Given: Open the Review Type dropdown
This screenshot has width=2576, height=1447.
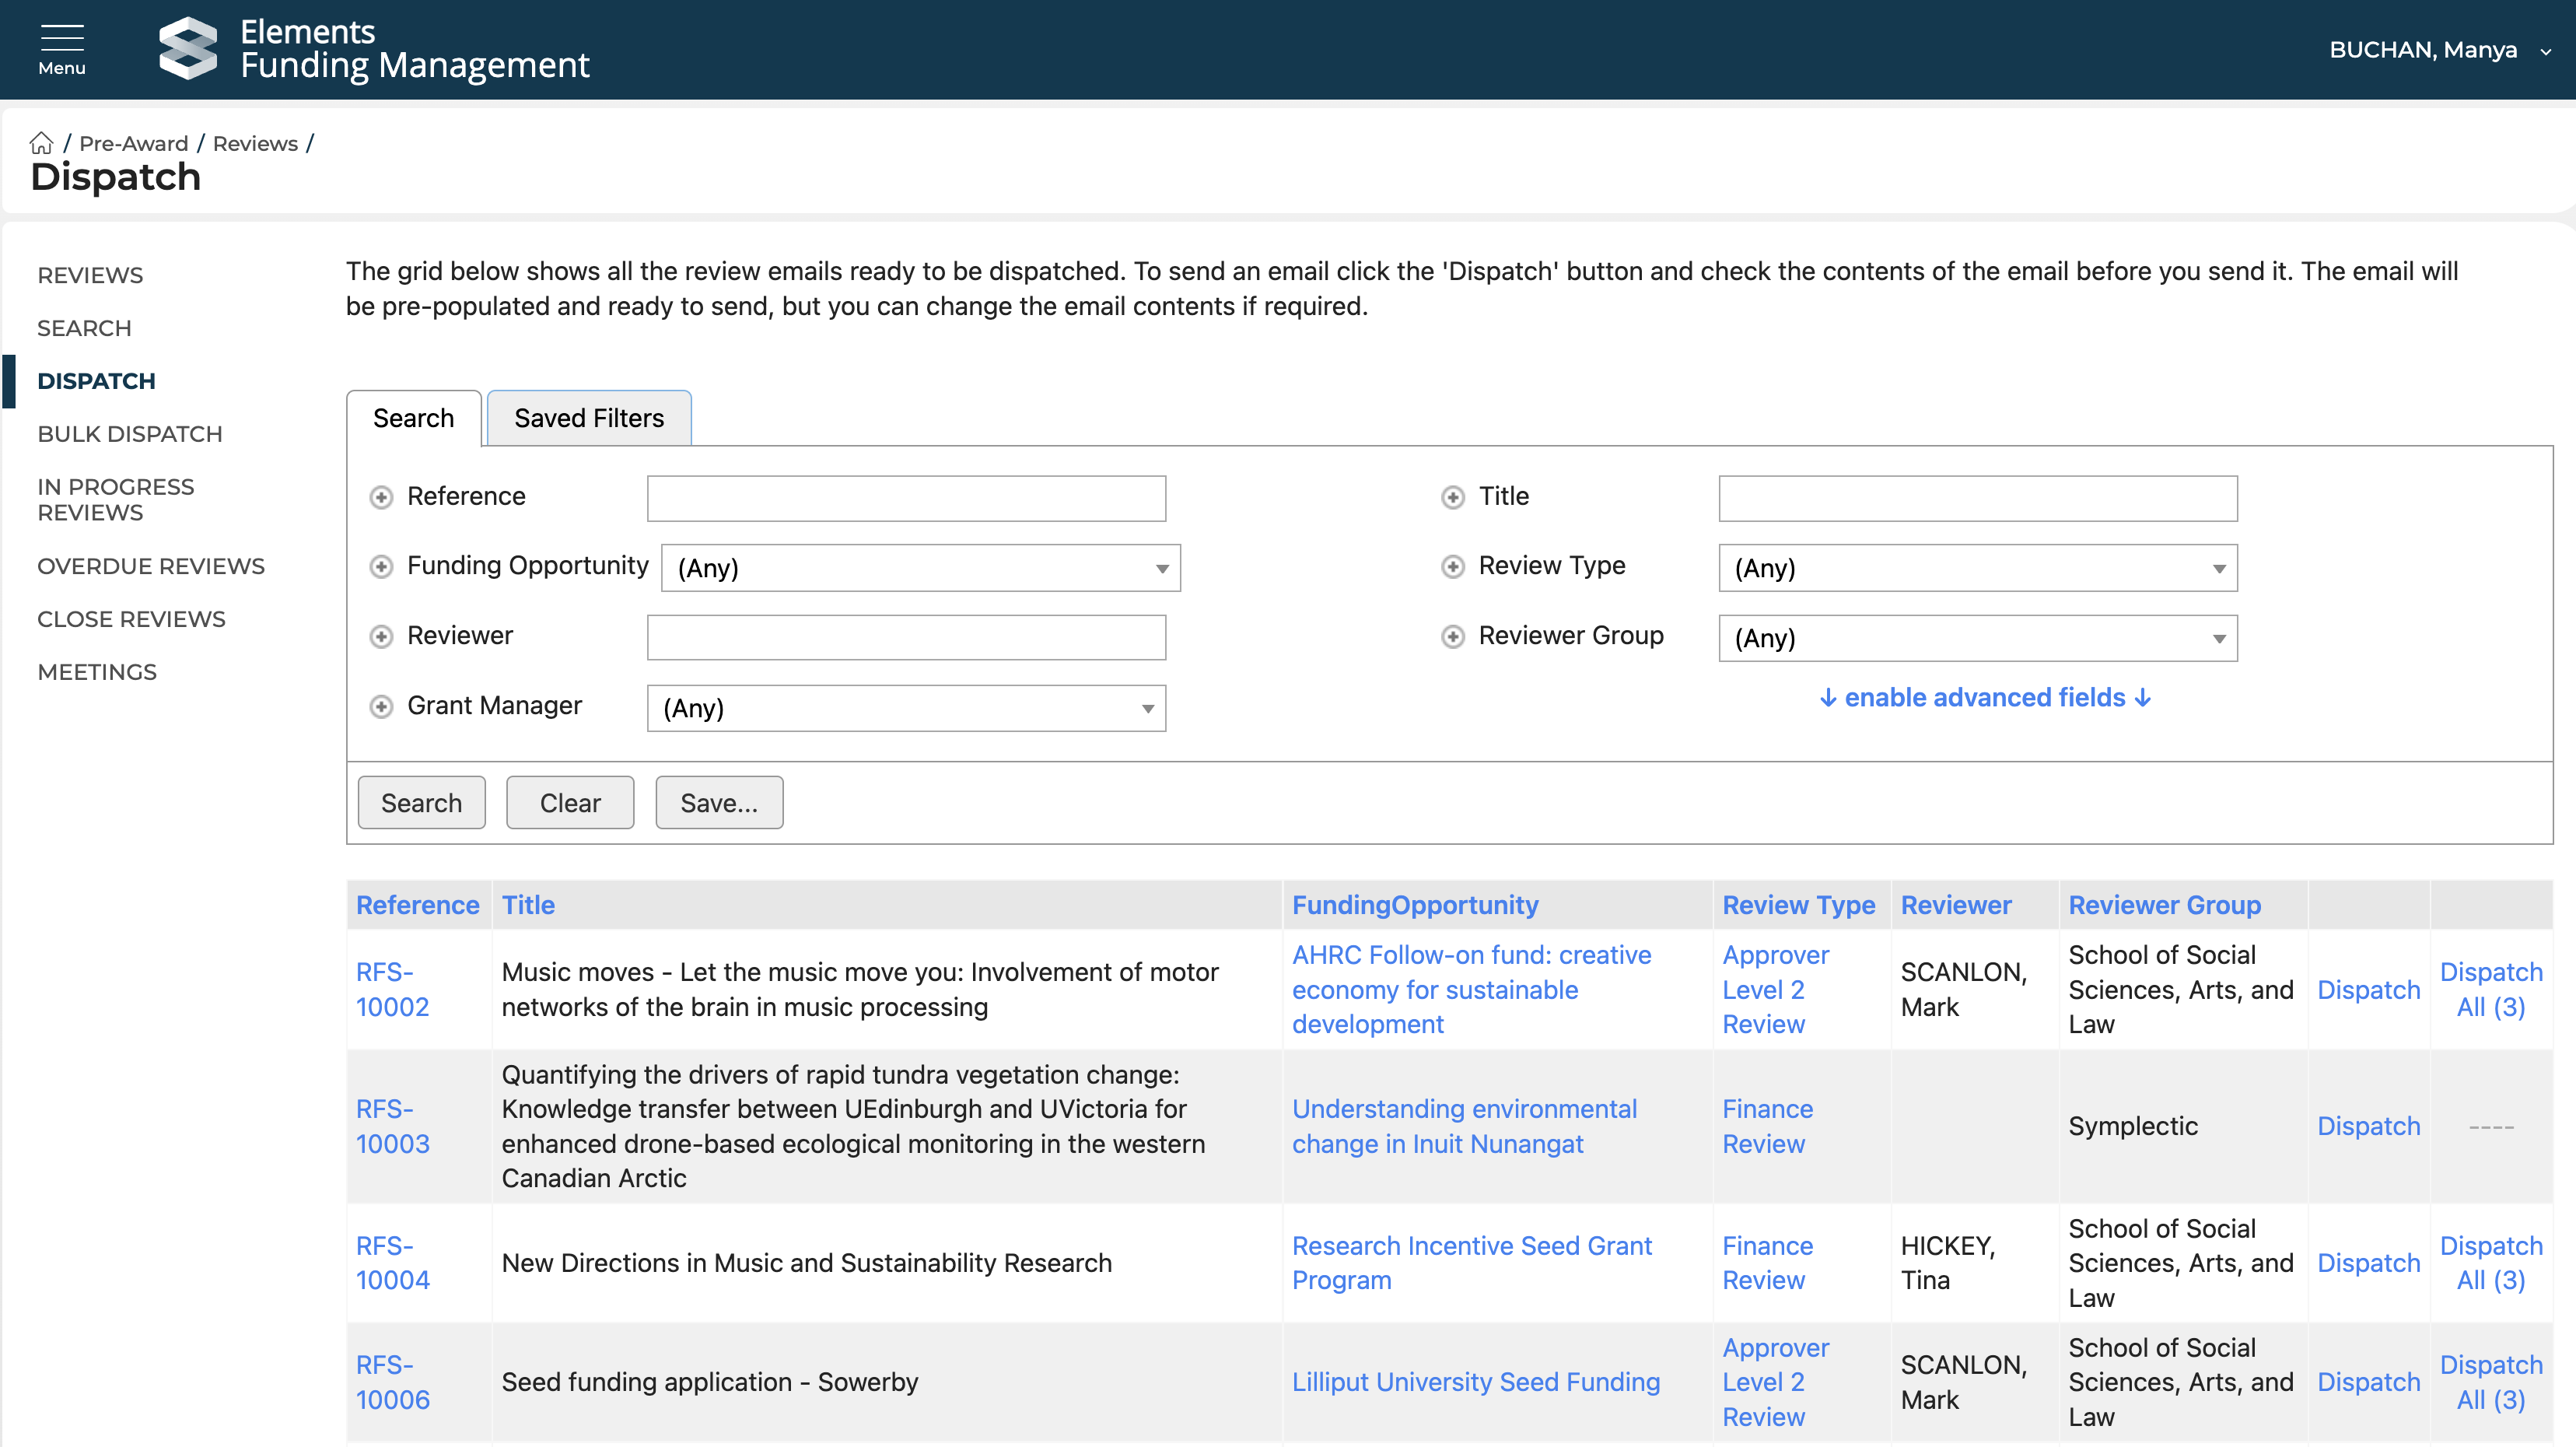Looking at the screenshot, I should (x=1977, y=568).
